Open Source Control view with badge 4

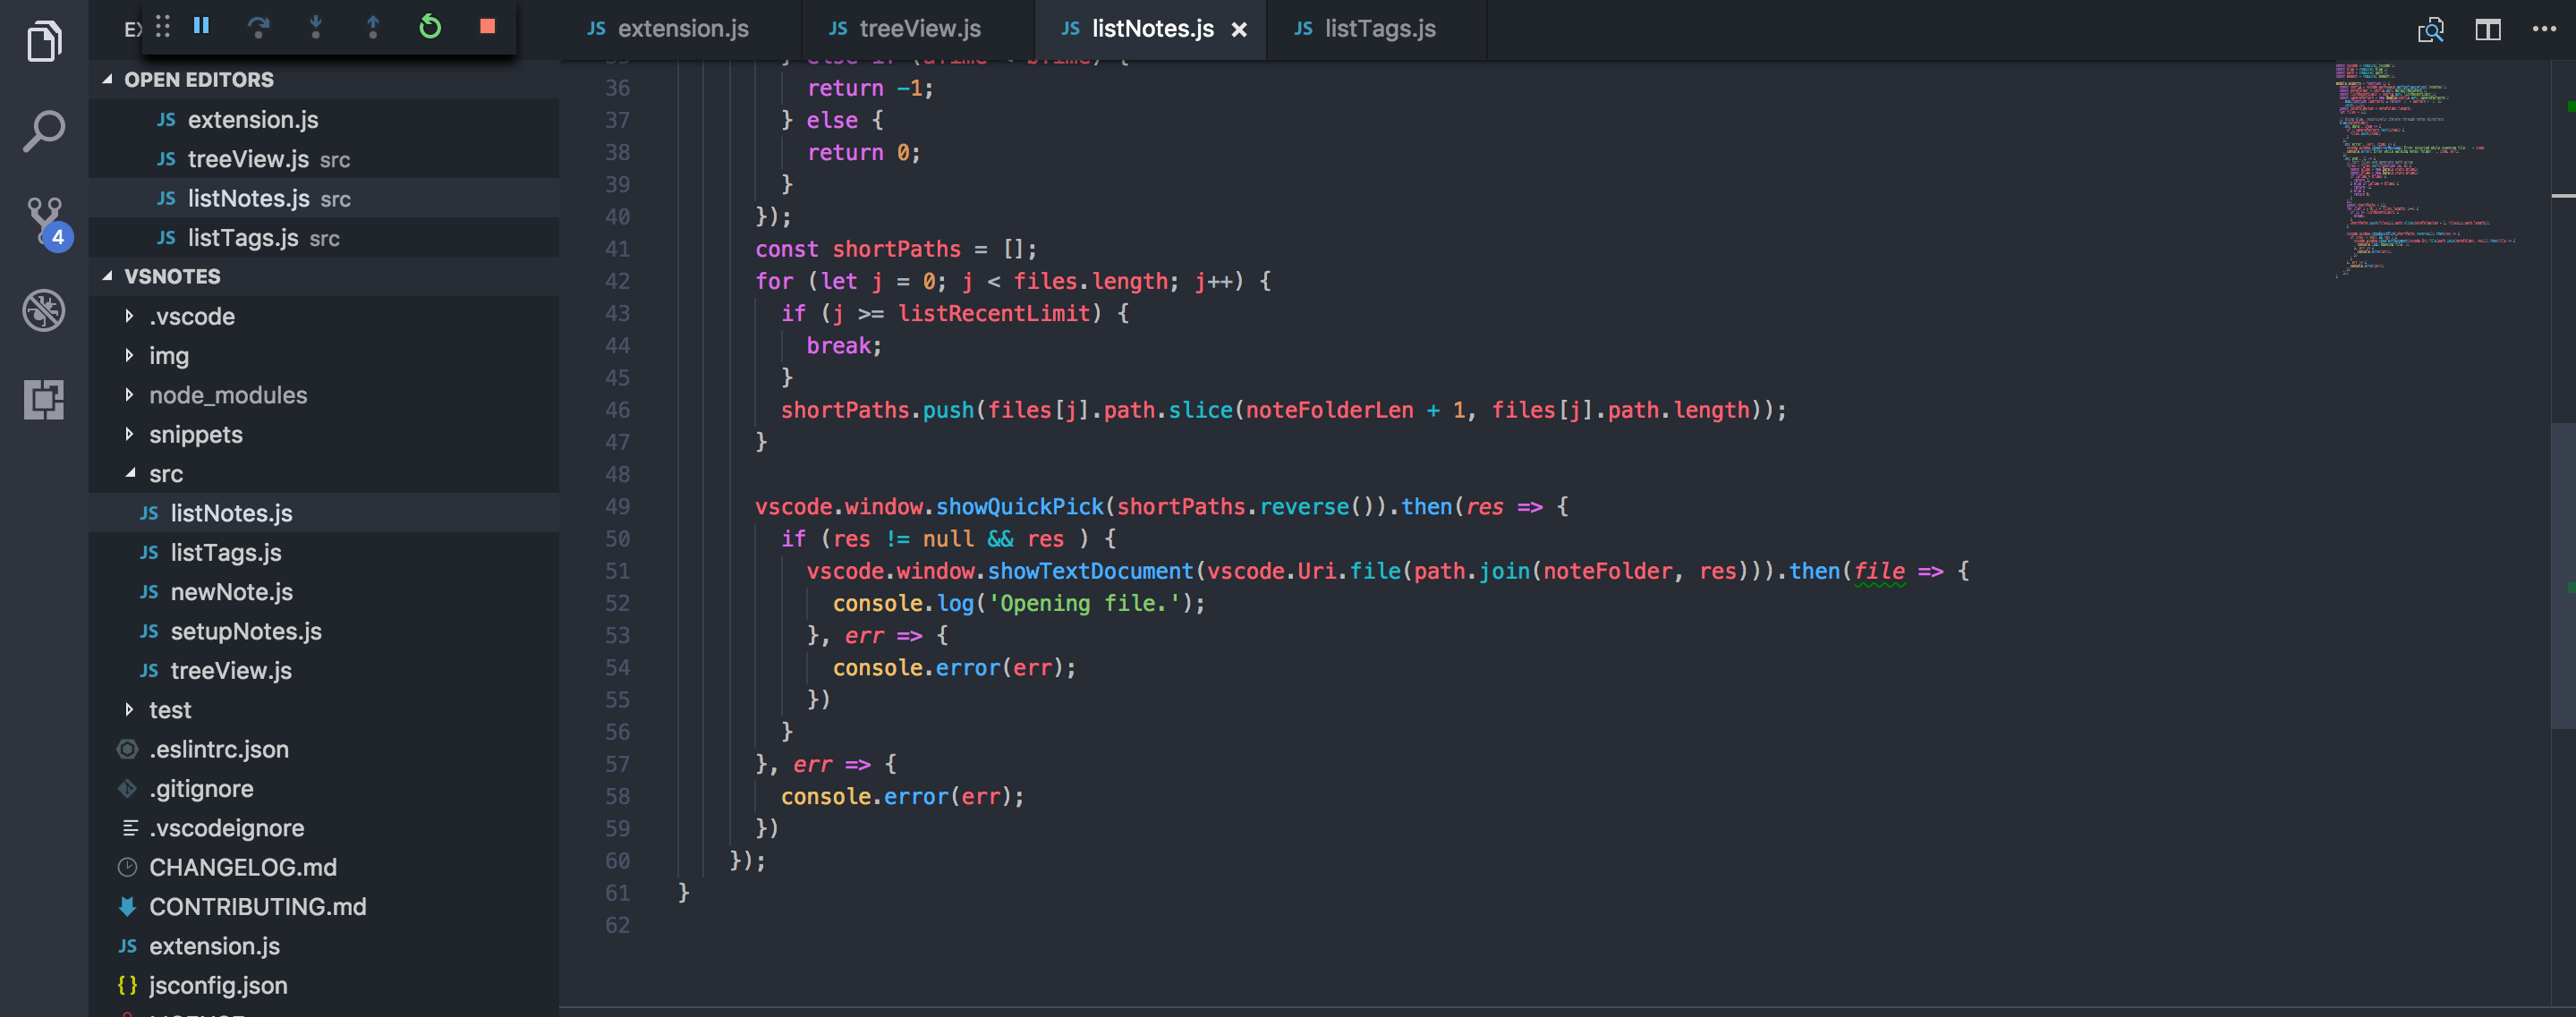coord(47,221)
